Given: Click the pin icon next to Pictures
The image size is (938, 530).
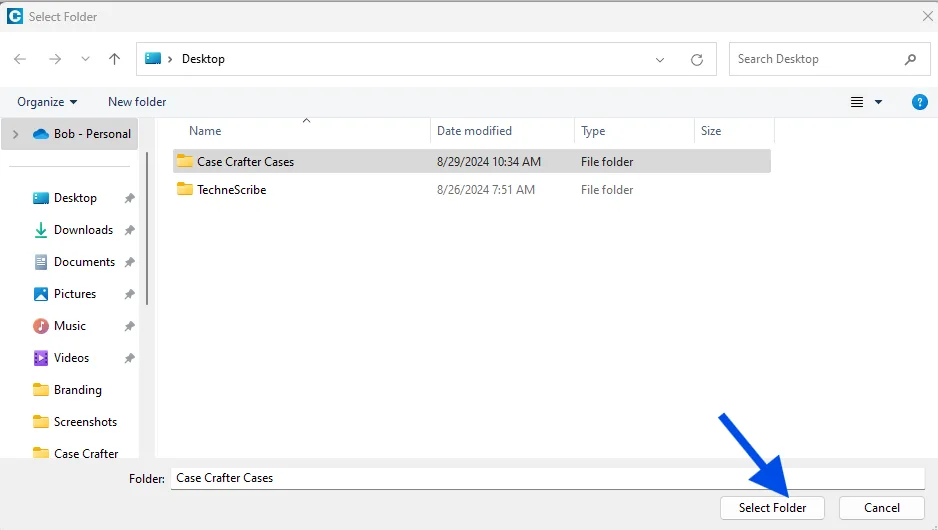Looking at the screenshot, I should point(129,294).
